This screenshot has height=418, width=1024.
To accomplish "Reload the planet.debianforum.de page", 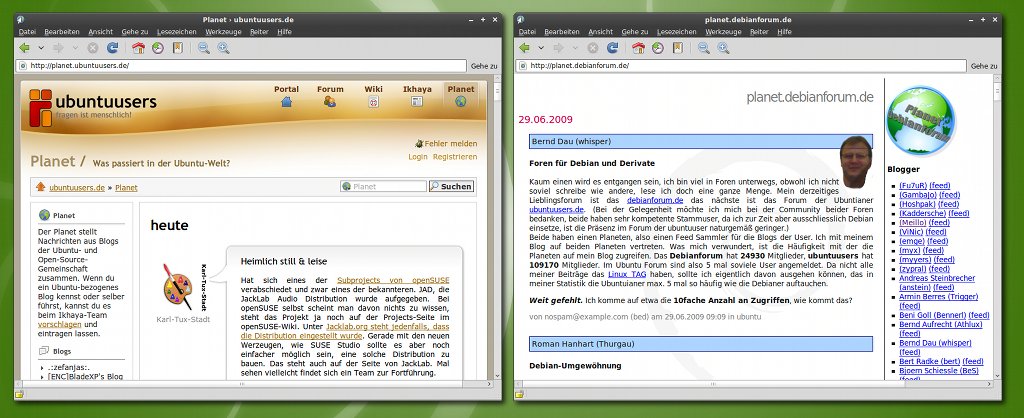I will point(612,48).
